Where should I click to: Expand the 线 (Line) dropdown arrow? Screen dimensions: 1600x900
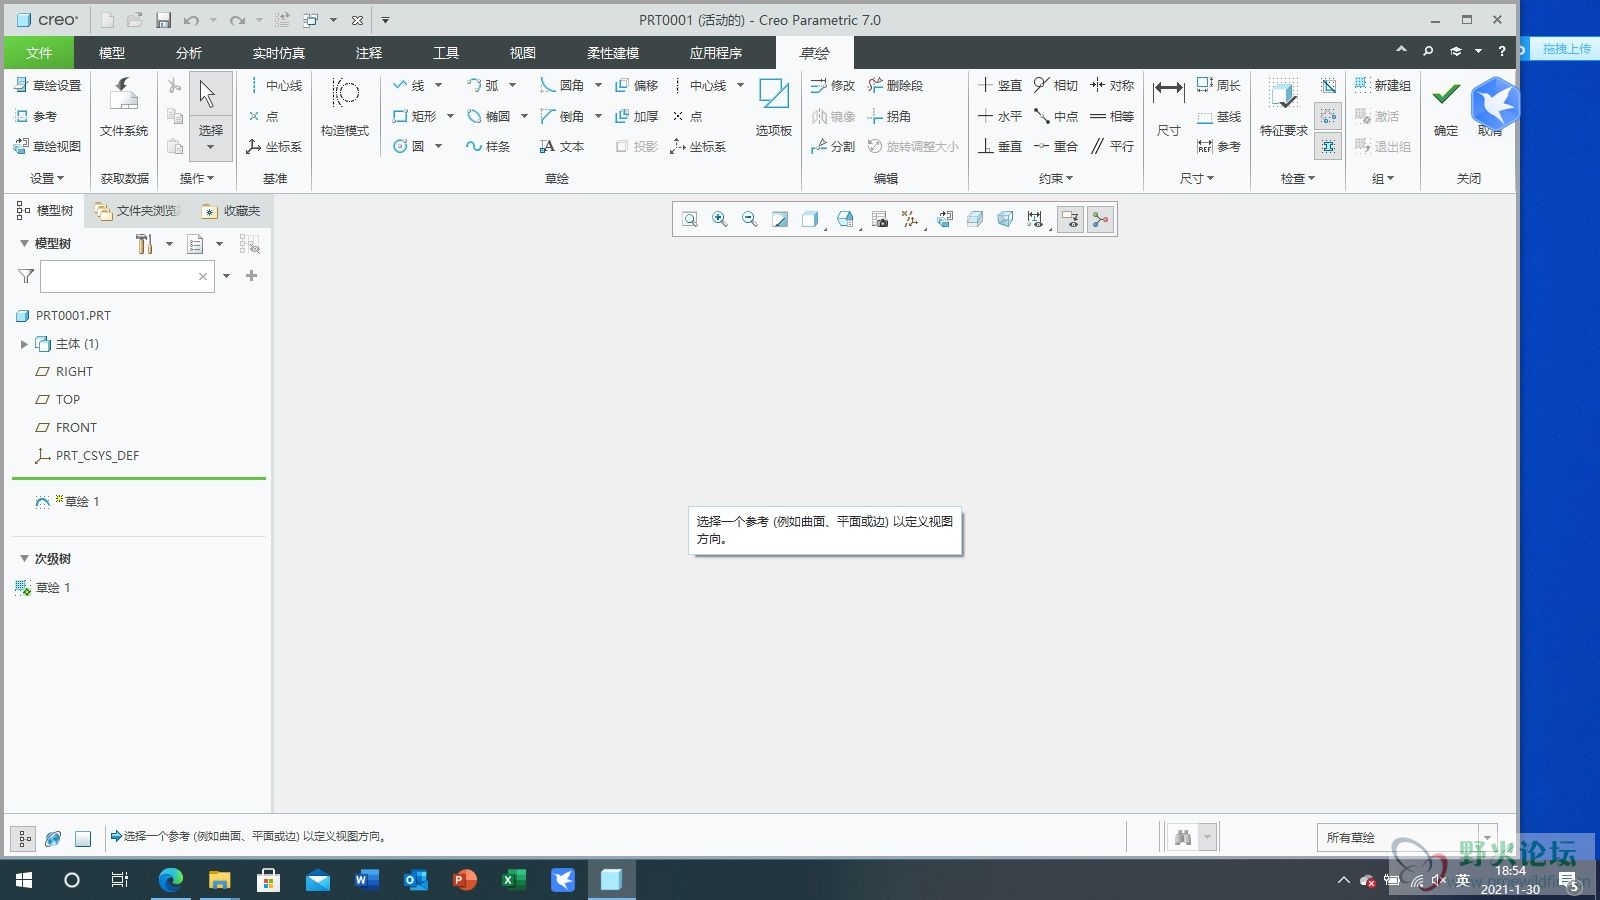pyautogui.click(x=438, y=86)
